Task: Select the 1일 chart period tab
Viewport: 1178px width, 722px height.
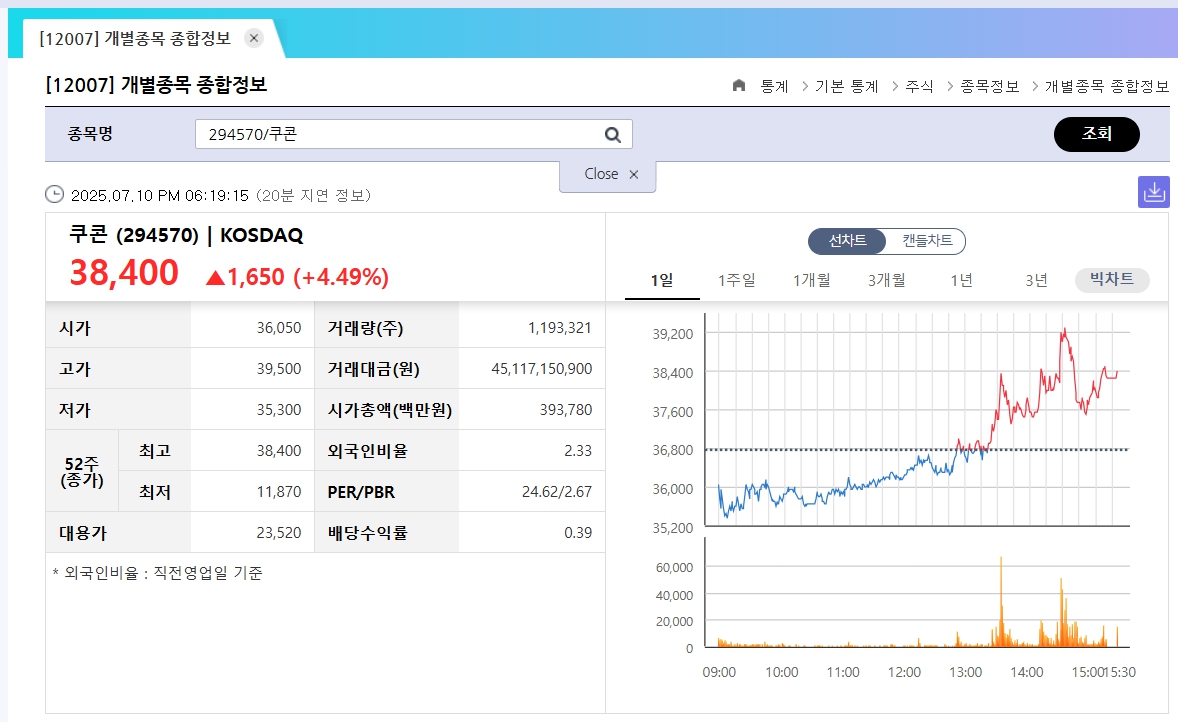Action: coord(662,280)
